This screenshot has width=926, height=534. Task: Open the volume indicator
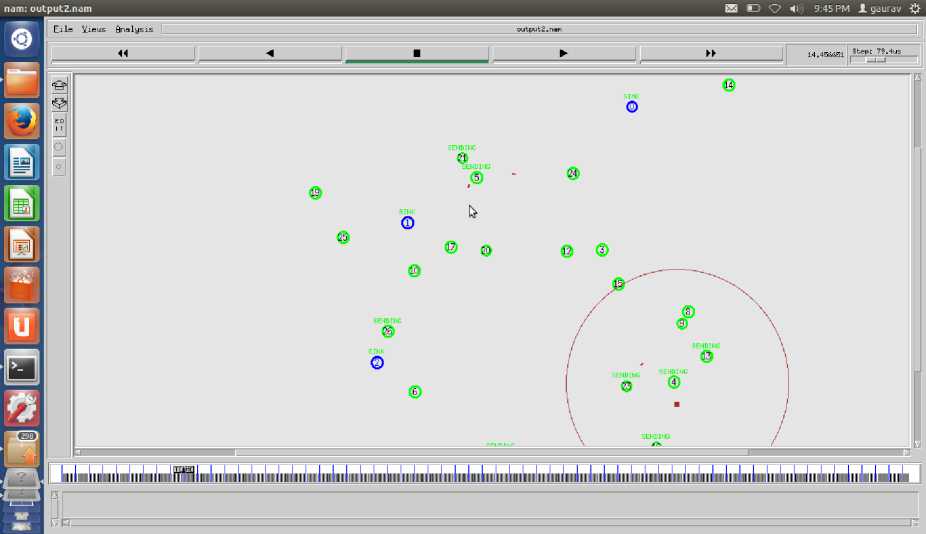coord(795,8)
